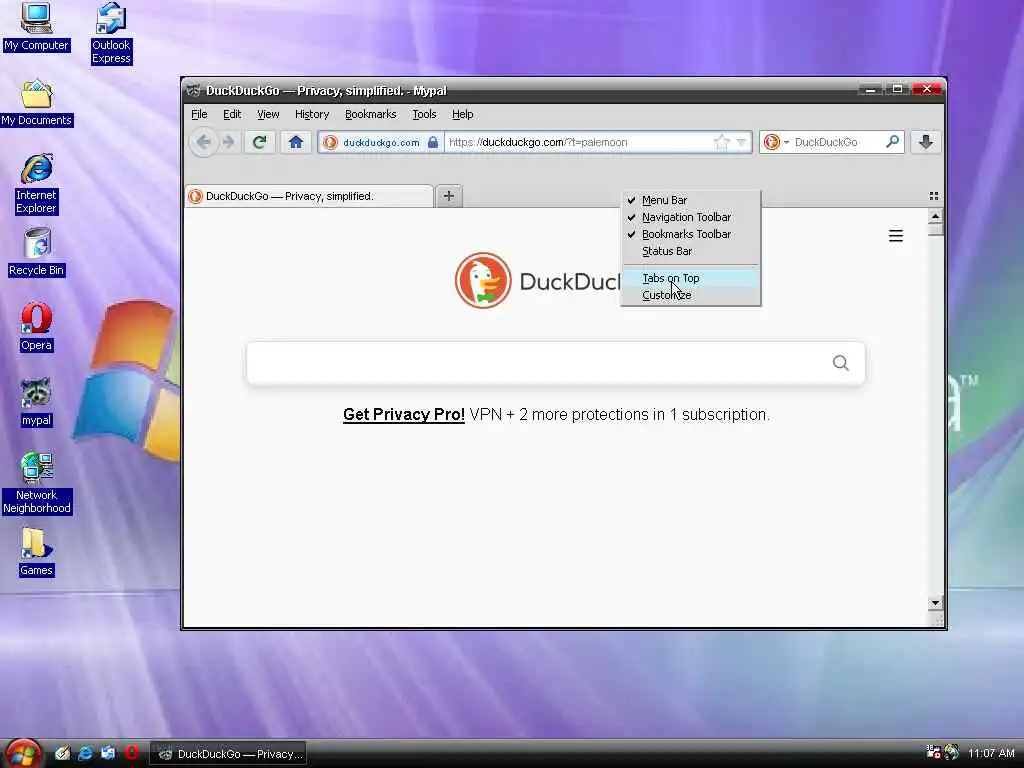Click Internet Explorer quick launch taskbar icon
Image resolution: width=1024 pixels, height=768 pixels.
[85, 753]
